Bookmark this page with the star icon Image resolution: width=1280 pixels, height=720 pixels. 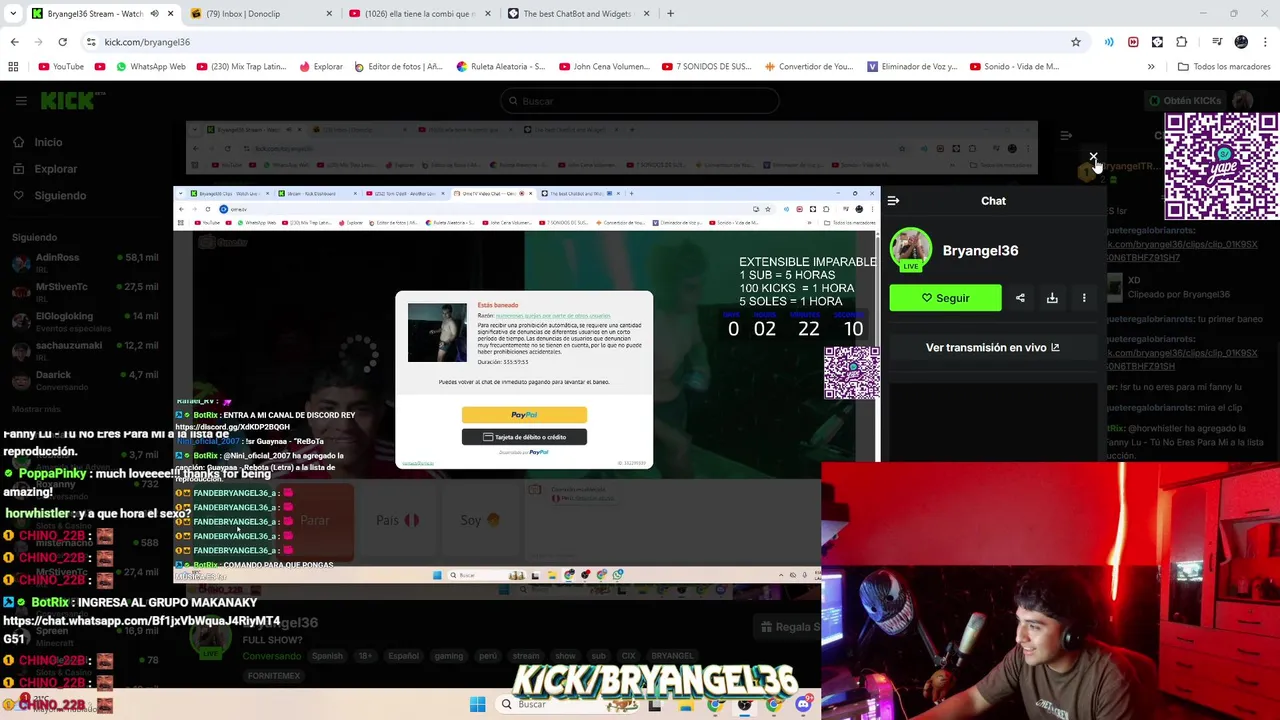(1076, 42)
